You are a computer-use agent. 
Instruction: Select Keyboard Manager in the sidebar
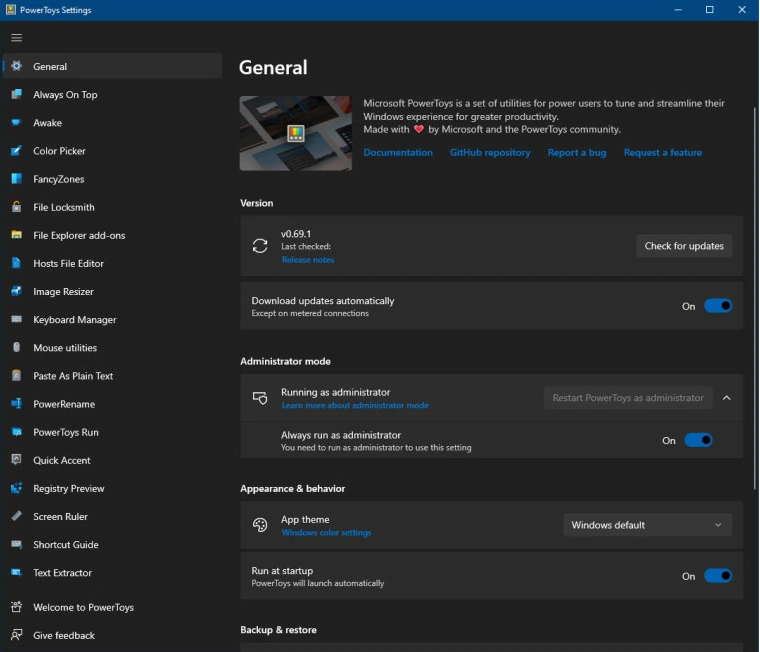(x=74, y=320)
